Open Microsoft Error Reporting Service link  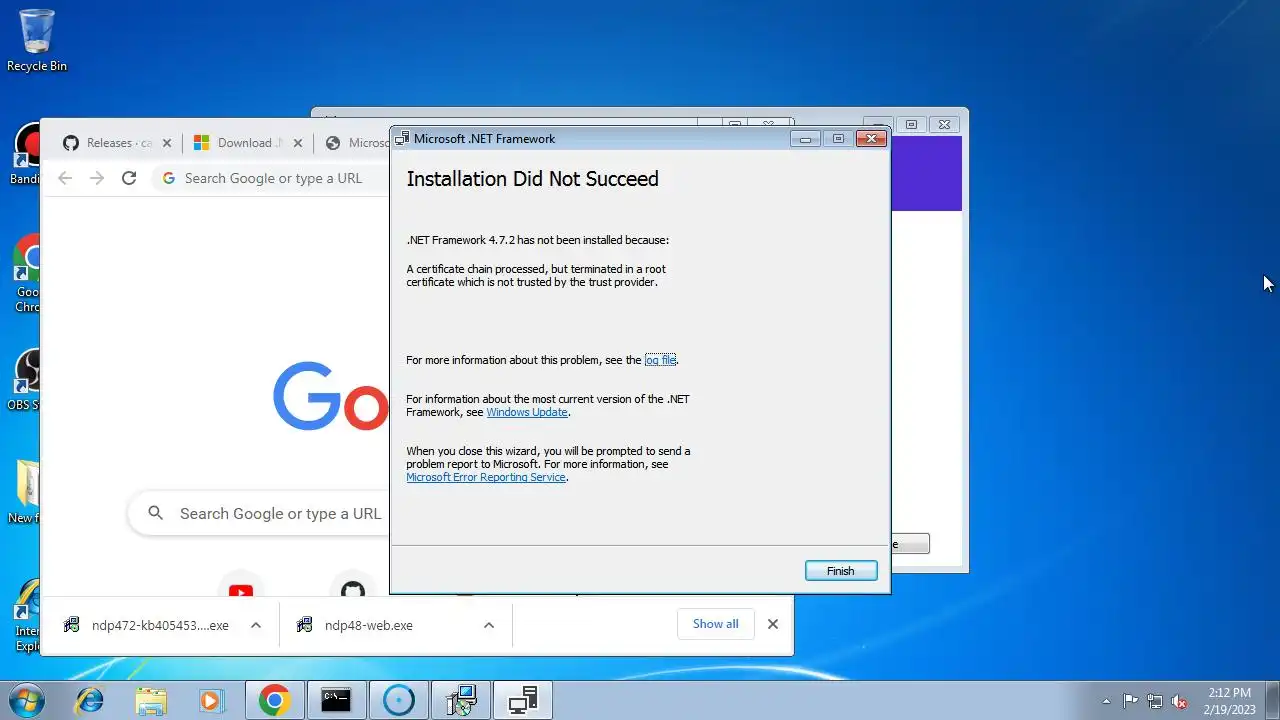pyautogui.click(x=486, y=477)
